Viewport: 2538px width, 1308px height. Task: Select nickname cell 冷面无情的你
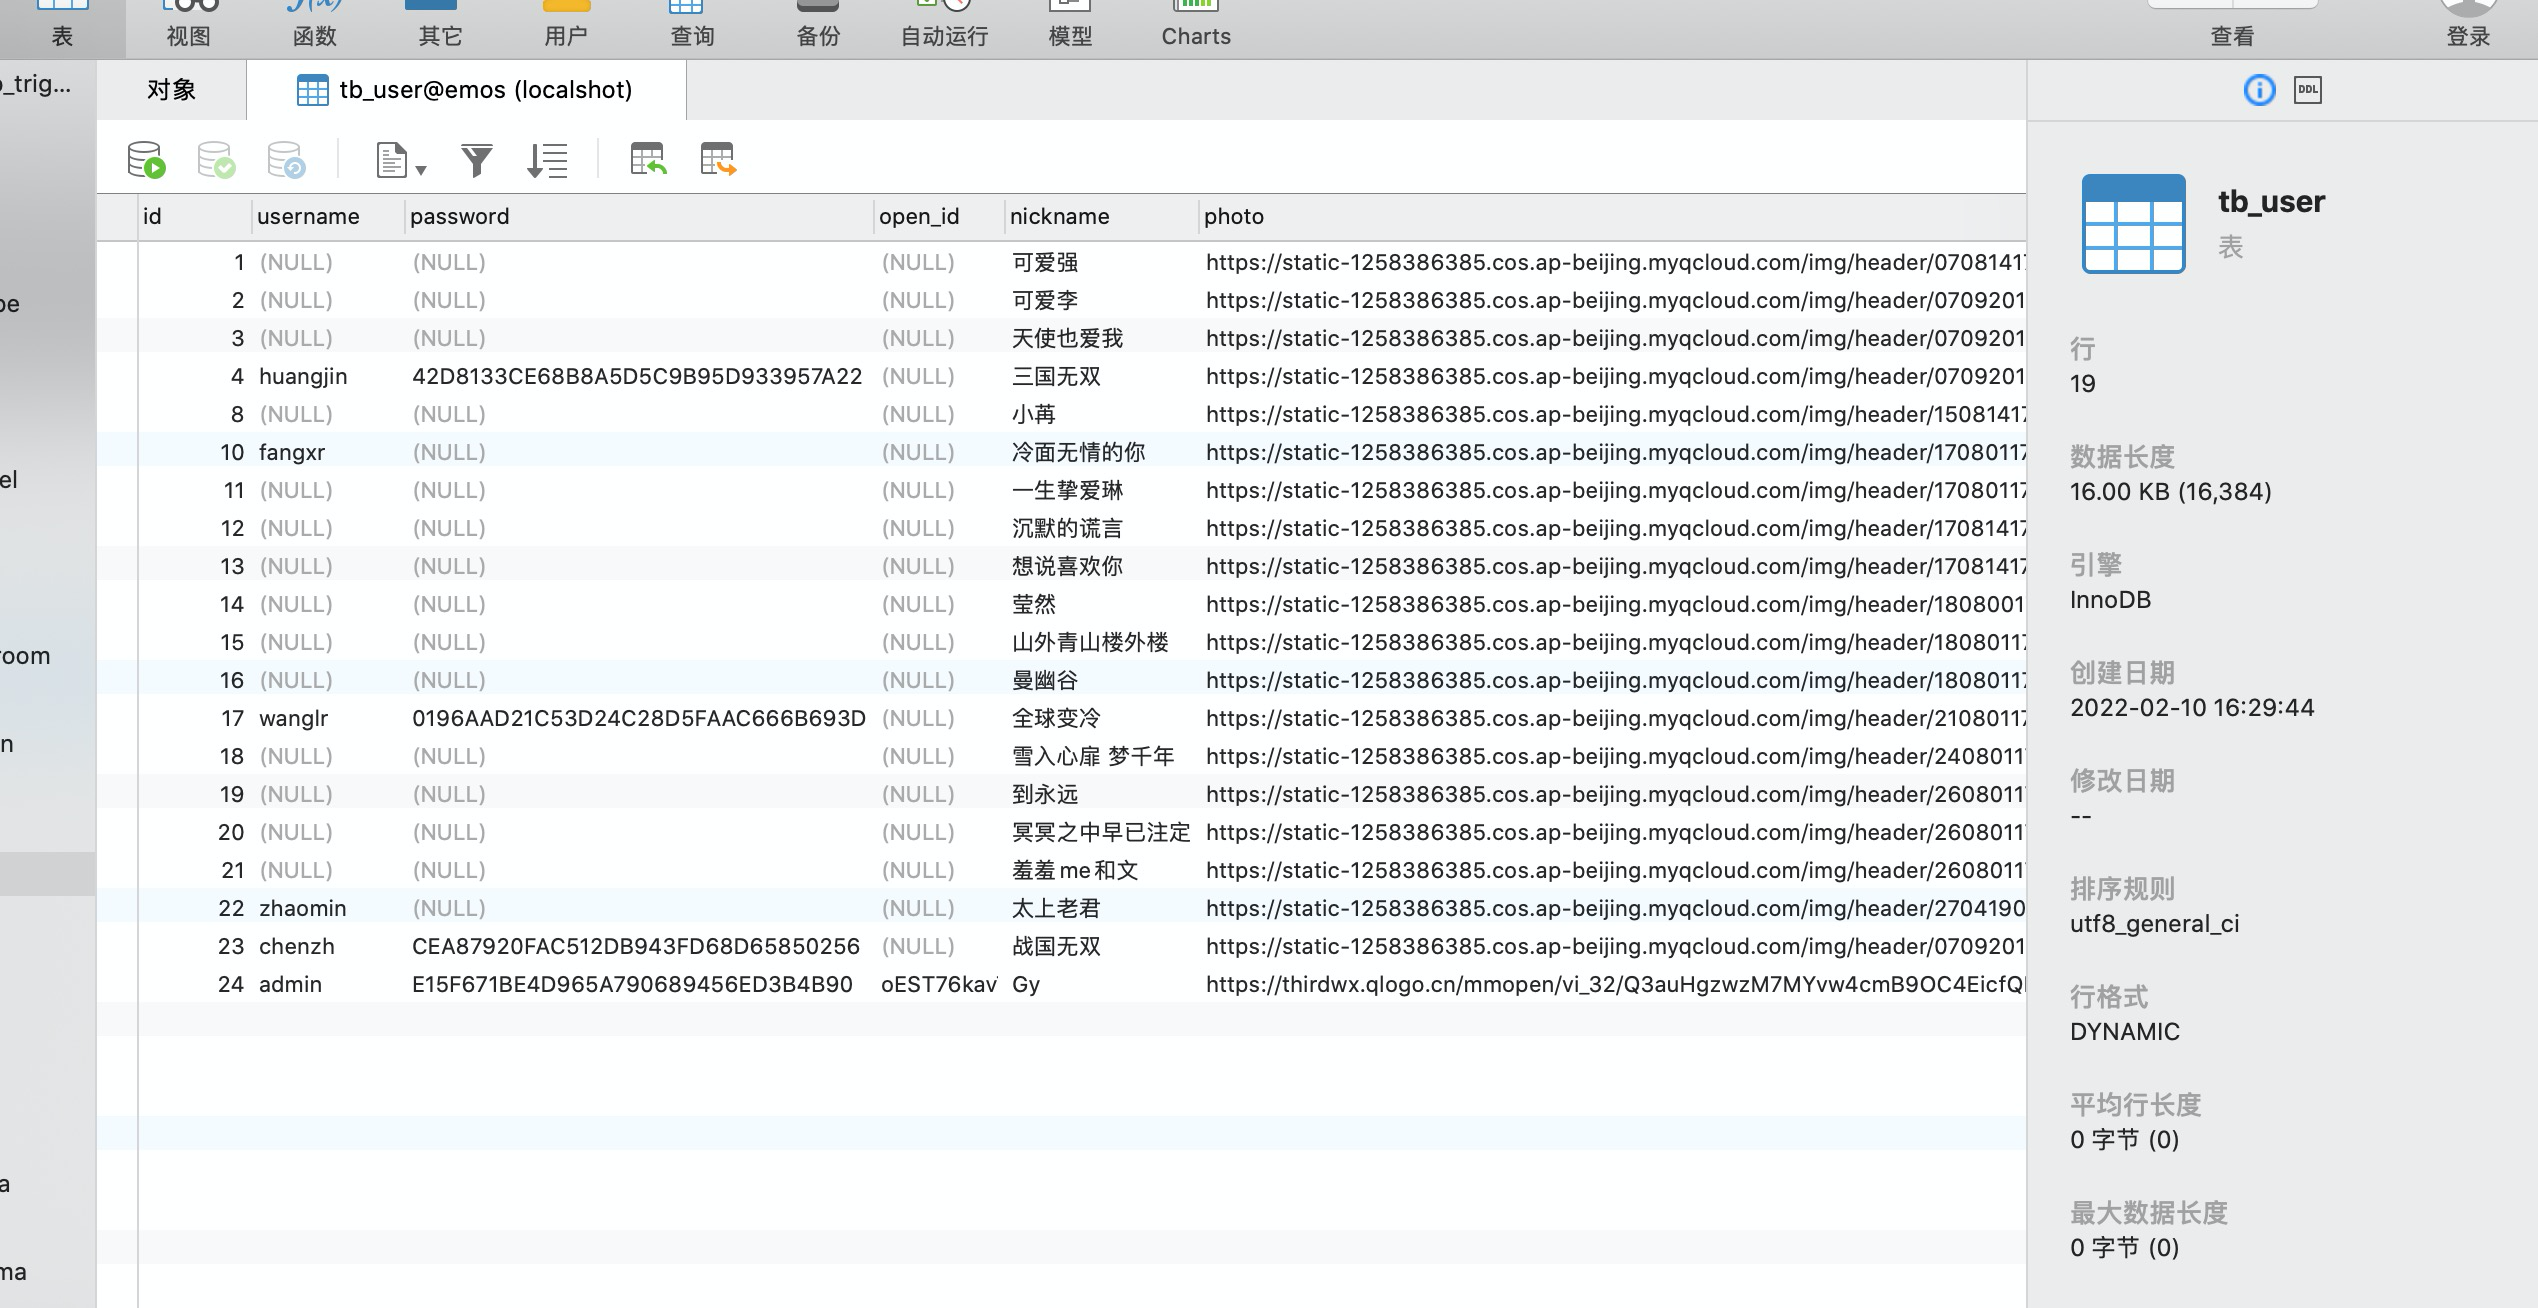[x=1101, y=452]
